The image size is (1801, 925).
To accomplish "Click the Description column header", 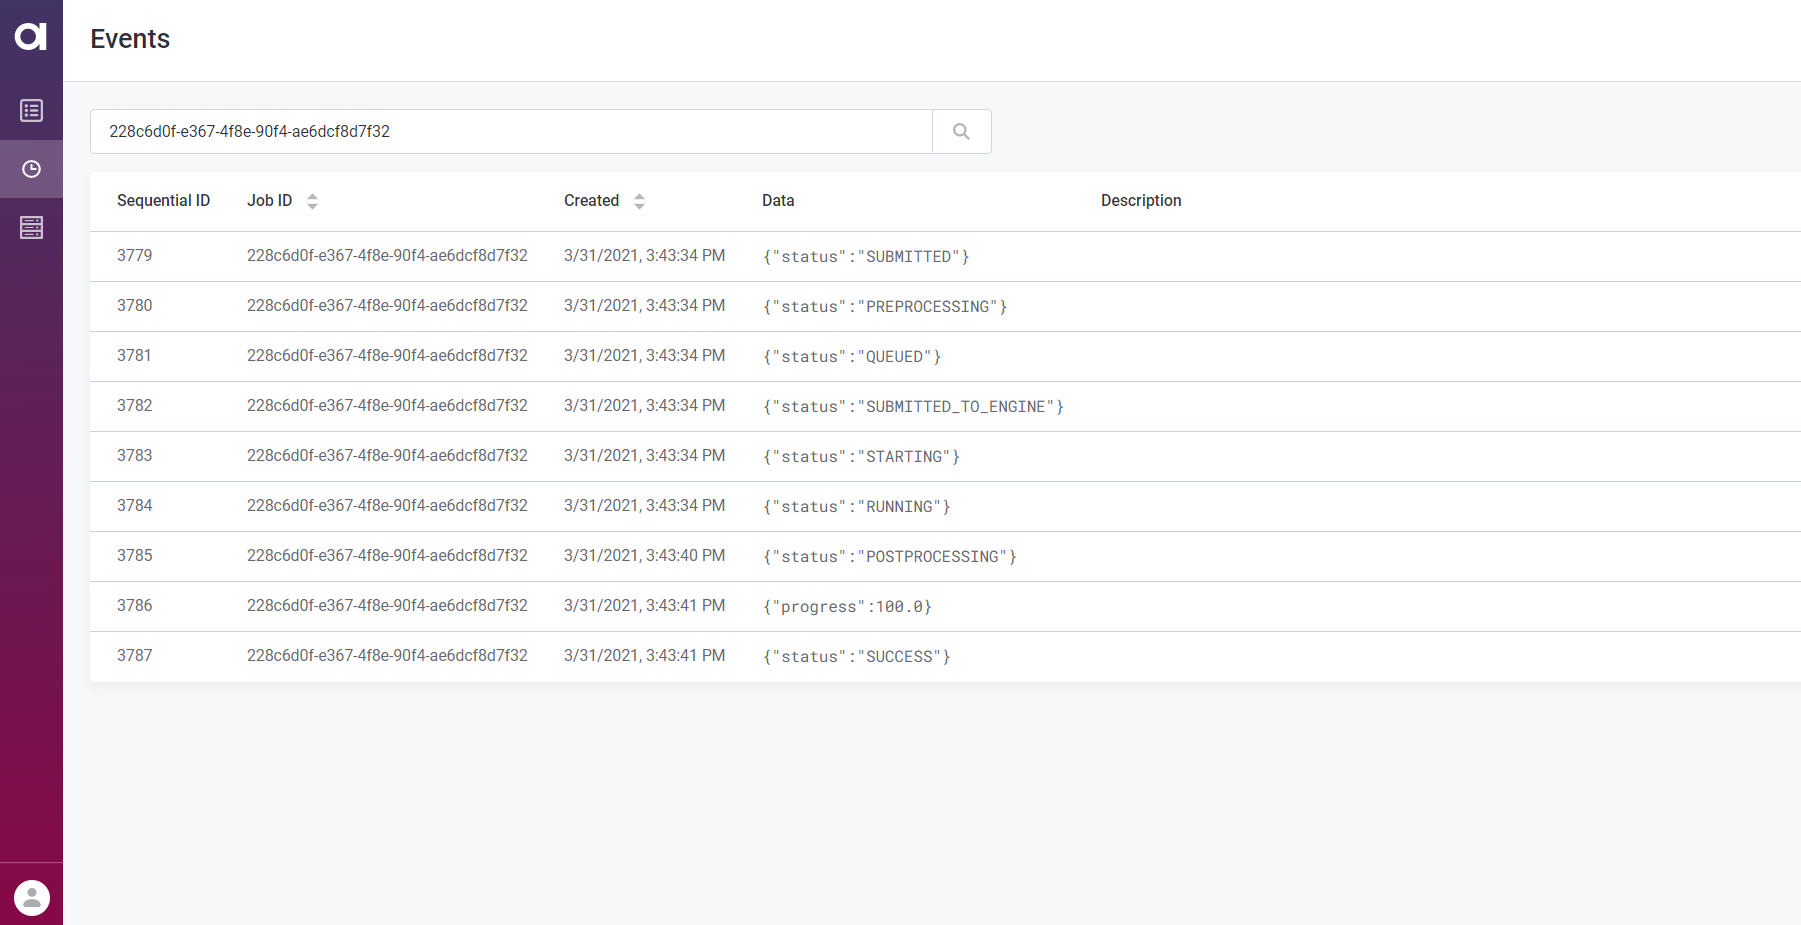I will click(x=1141, y=201).
